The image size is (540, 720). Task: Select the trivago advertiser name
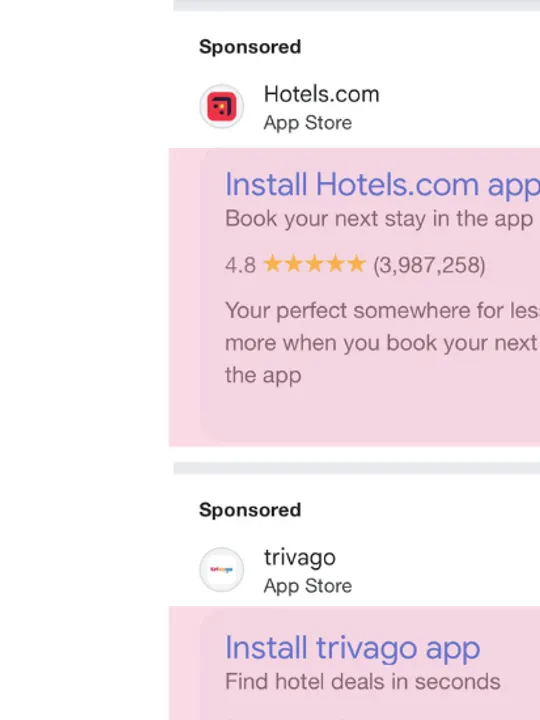pyautogui.click(x=300, y=557)
